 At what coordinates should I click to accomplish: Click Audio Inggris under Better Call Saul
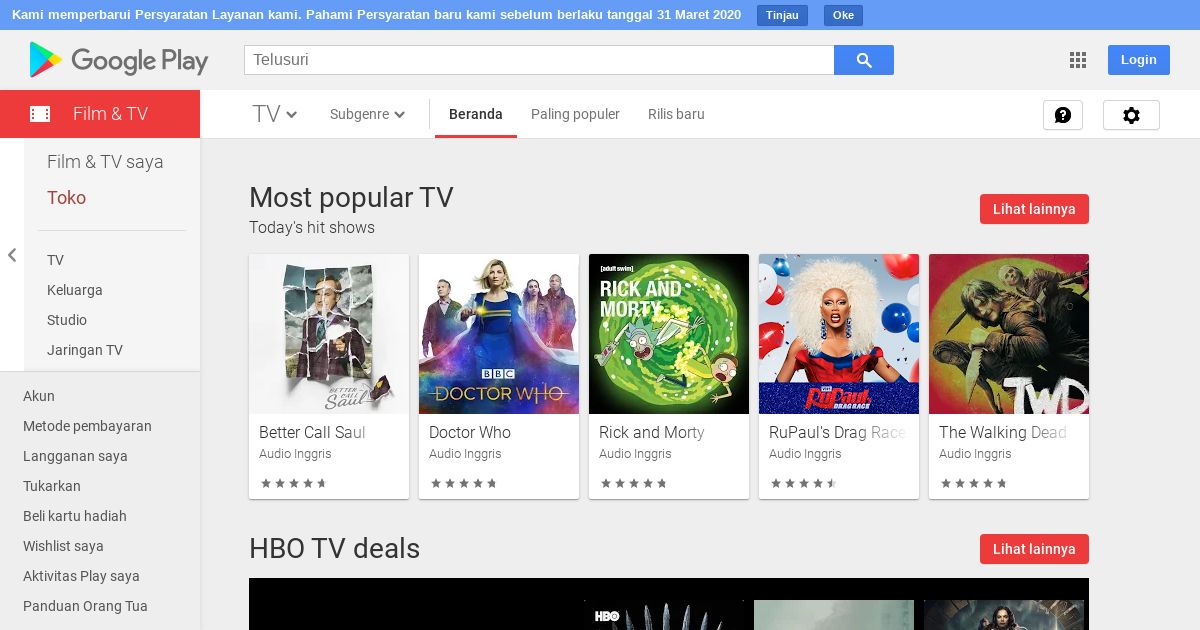click(295, 454)
